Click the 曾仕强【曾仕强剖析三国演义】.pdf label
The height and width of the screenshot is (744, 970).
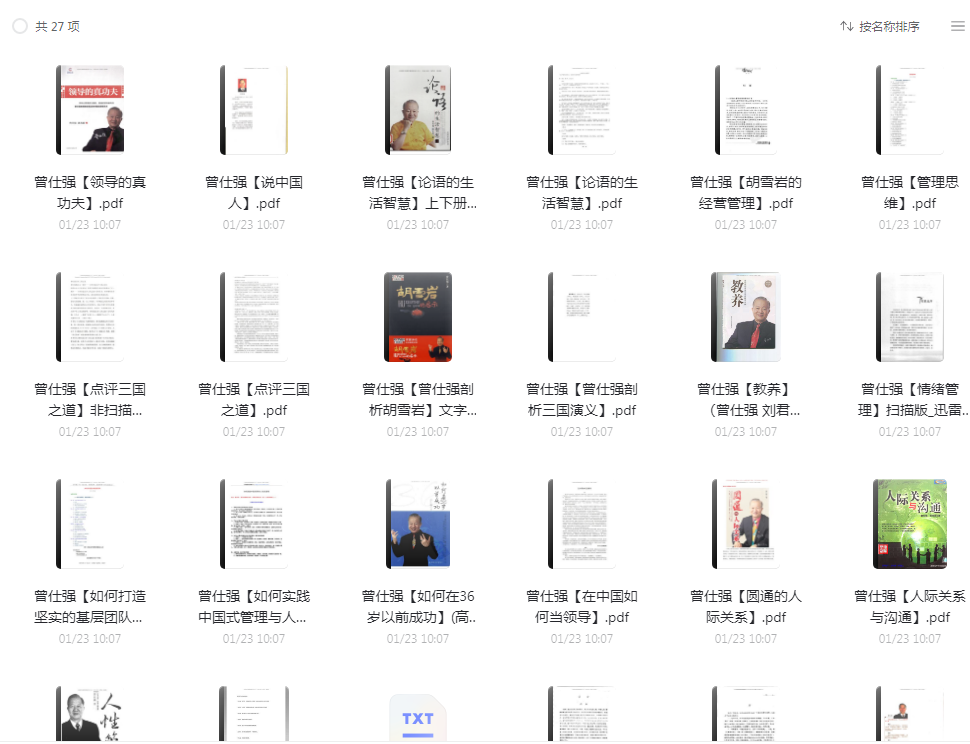point(582,400)
